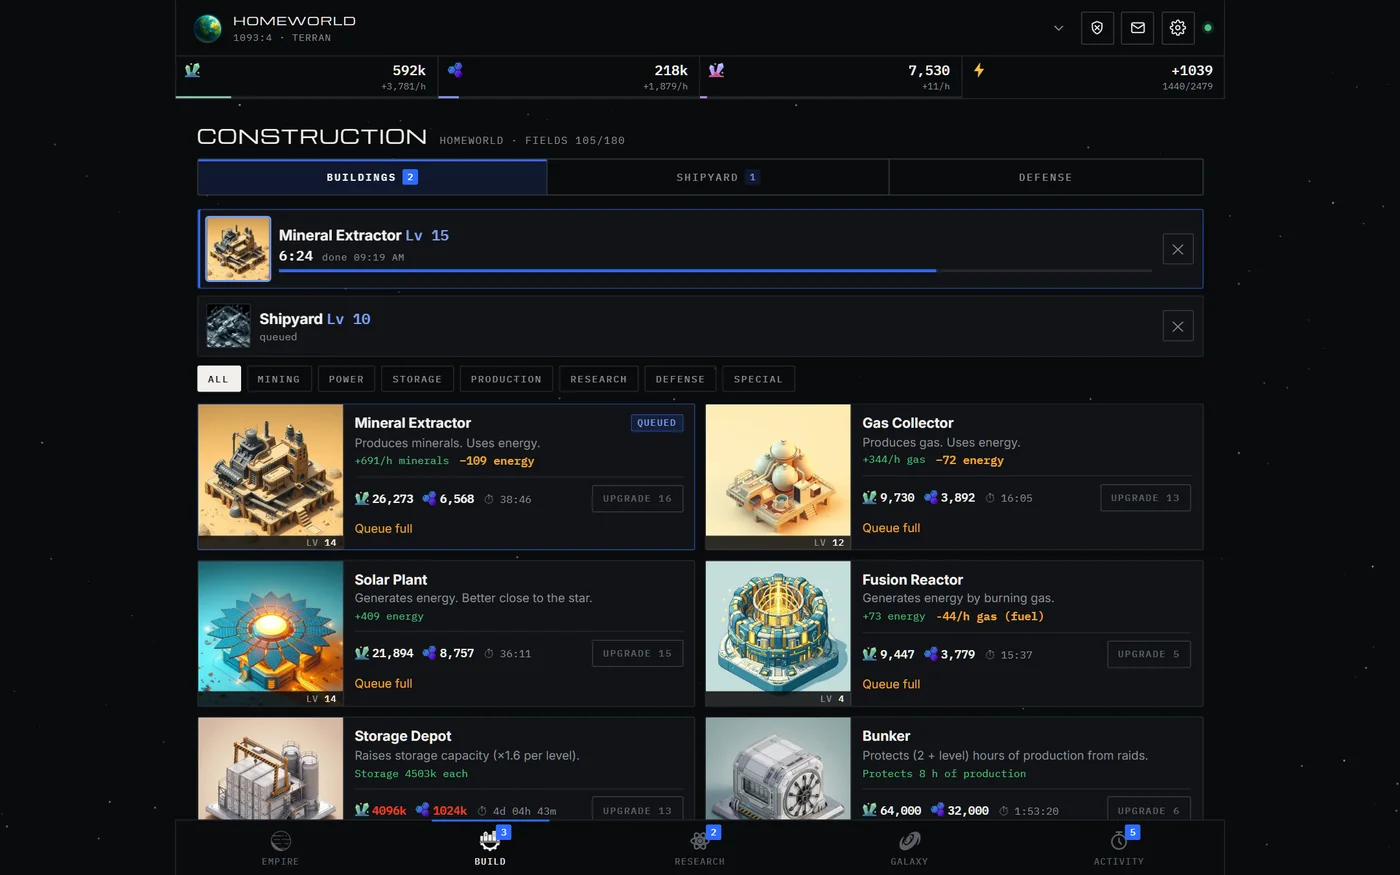Filter buildings by the Defense chip
Image resolution: width=1400 pixels, height=875 pixels.
pos(681,379)
